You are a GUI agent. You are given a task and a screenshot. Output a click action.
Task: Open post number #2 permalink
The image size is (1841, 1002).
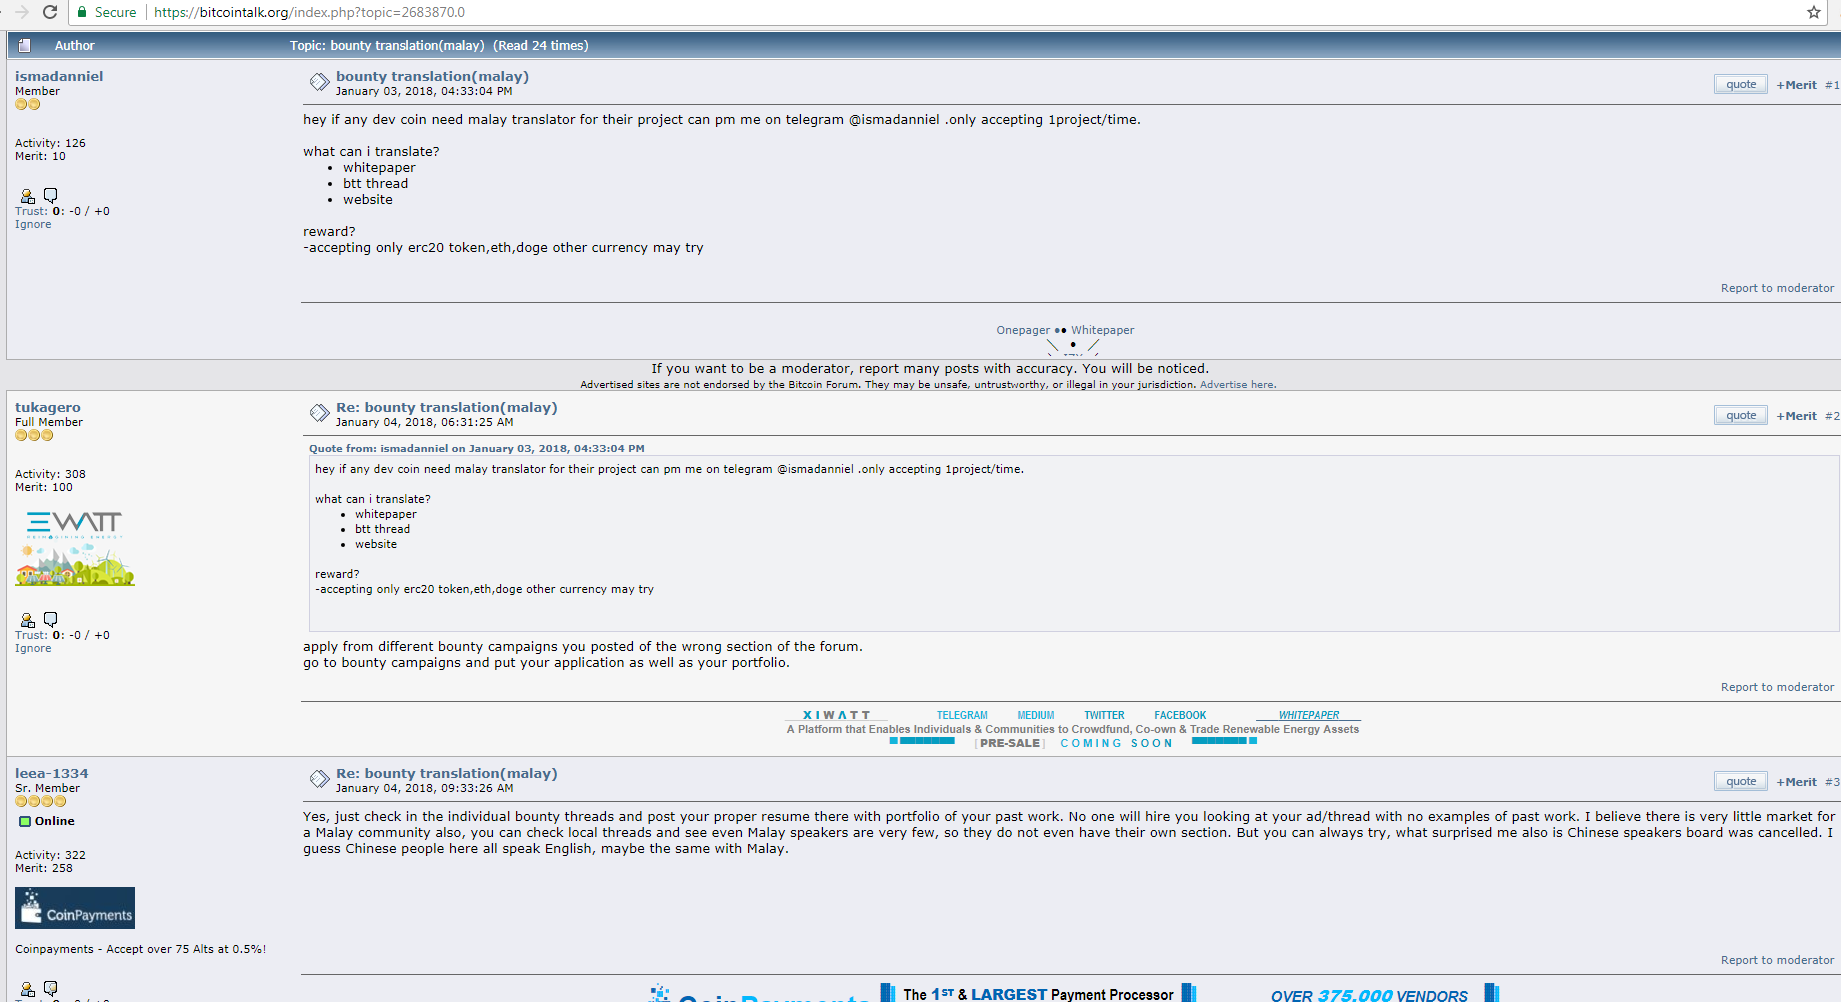[x=1832, y=416]
